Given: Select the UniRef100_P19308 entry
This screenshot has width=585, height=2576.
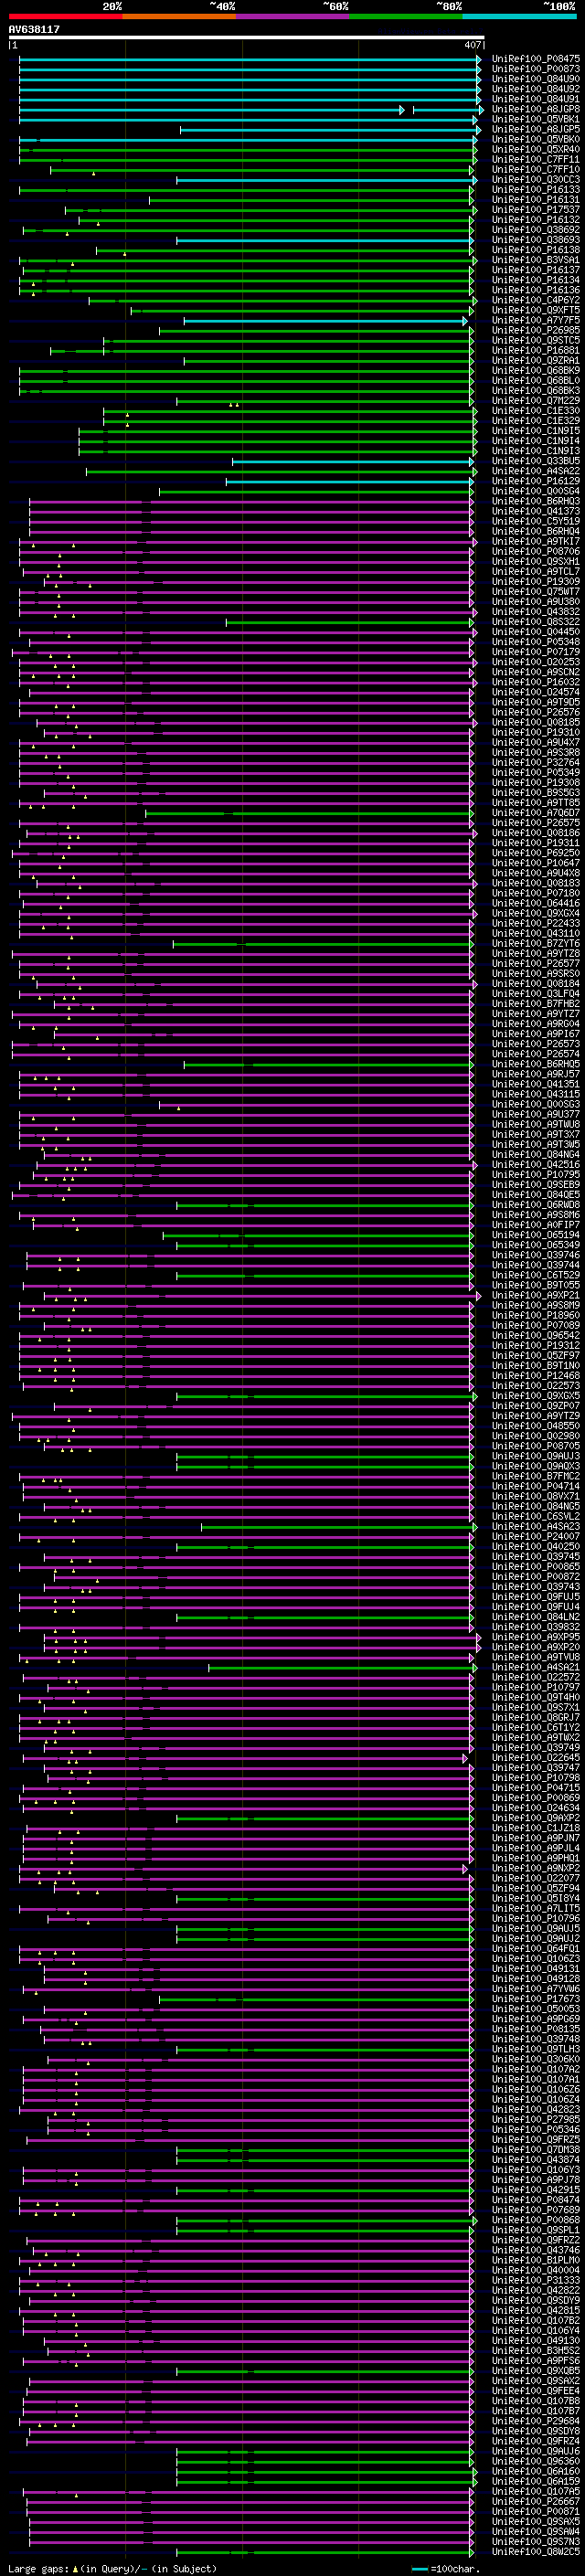Looking at the screenshot, I should (536, 783).
